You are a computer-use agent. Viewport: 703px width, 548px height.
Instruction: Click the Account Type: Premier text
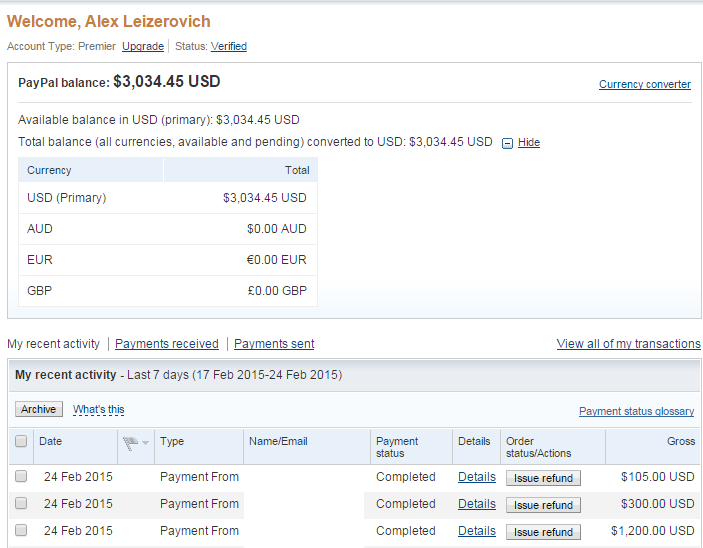(x=61, y=46)
